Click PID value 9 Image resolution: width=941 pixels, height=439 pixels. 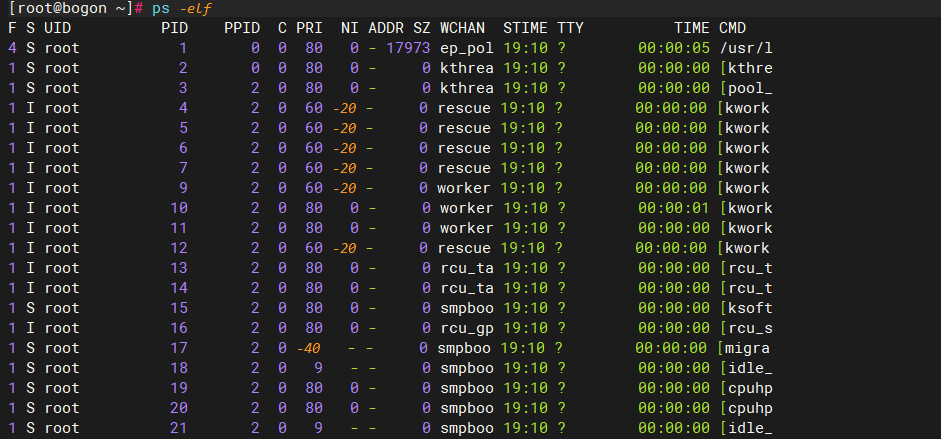tap(184, 188)
